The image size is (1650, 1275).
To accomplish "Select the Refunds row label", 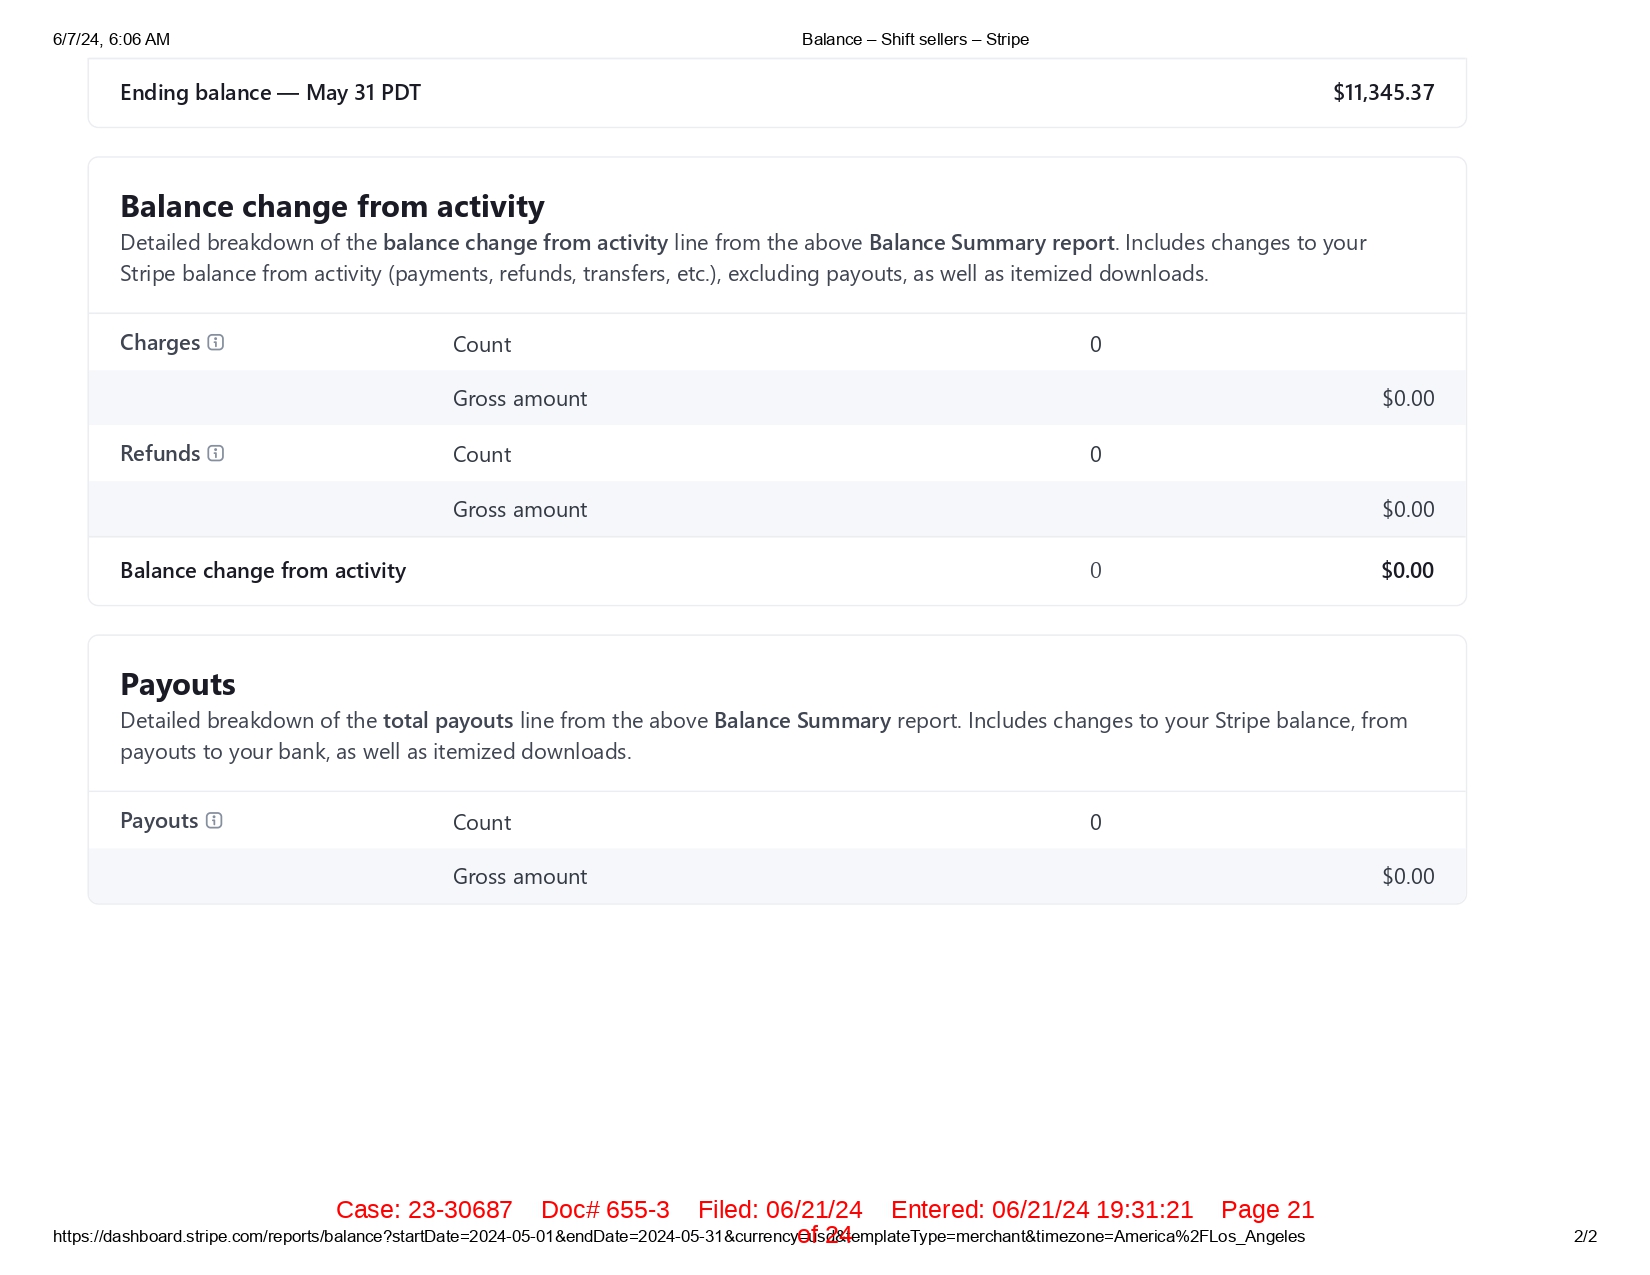I will click(160, 454).
